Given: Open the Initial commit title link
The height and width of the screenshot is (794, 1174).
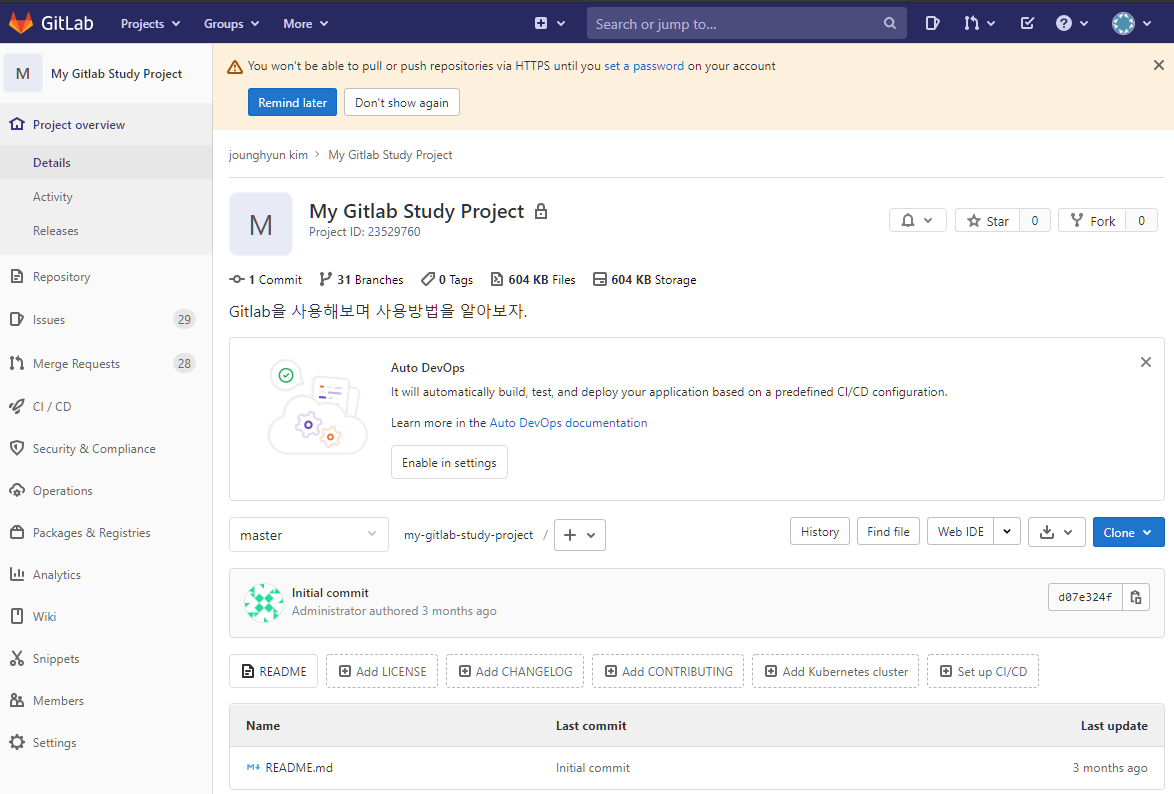Looking at the screenshot, I should (x=330, y=593).
